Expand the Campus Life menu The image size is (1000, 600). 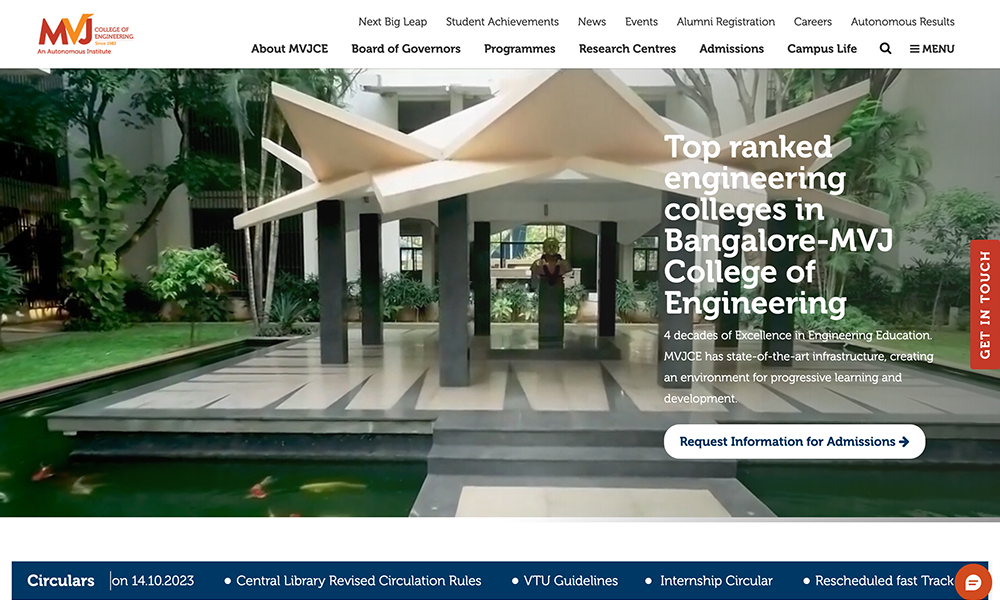point(822,48)
